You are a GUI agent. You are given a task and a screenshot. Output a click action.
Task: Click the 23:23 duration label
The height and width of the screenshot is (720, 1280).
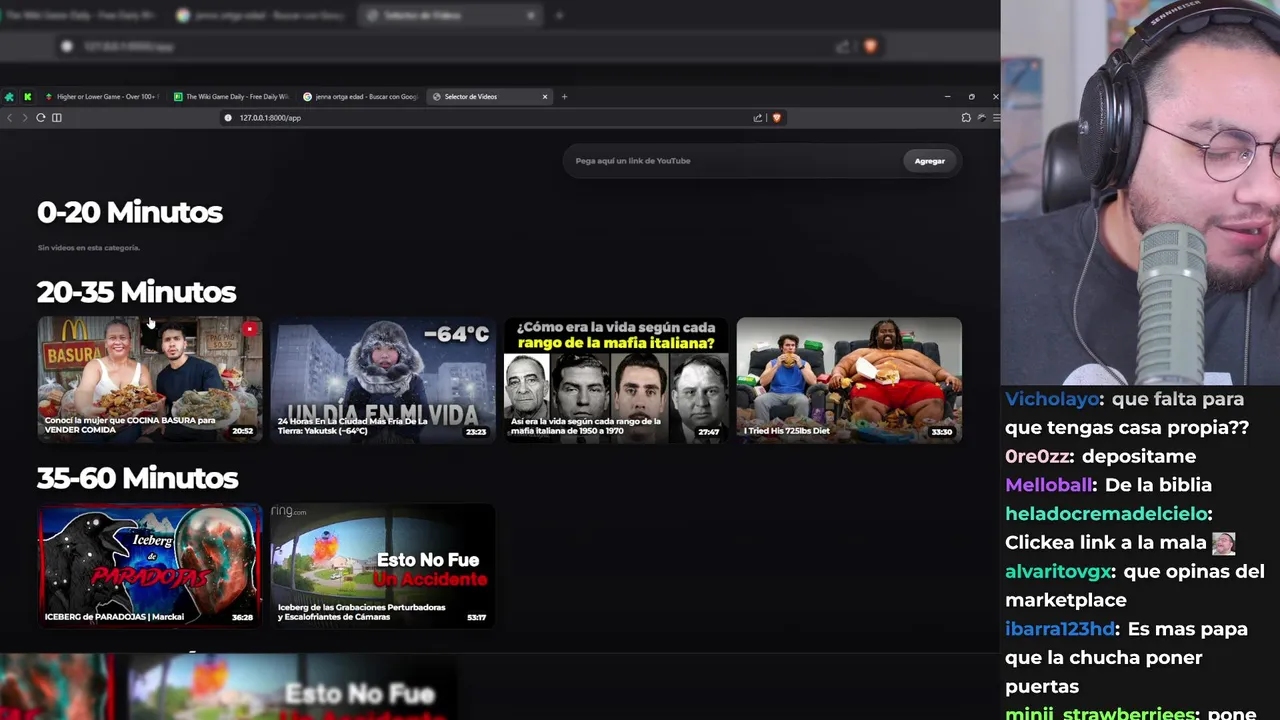tap(475, 432)
